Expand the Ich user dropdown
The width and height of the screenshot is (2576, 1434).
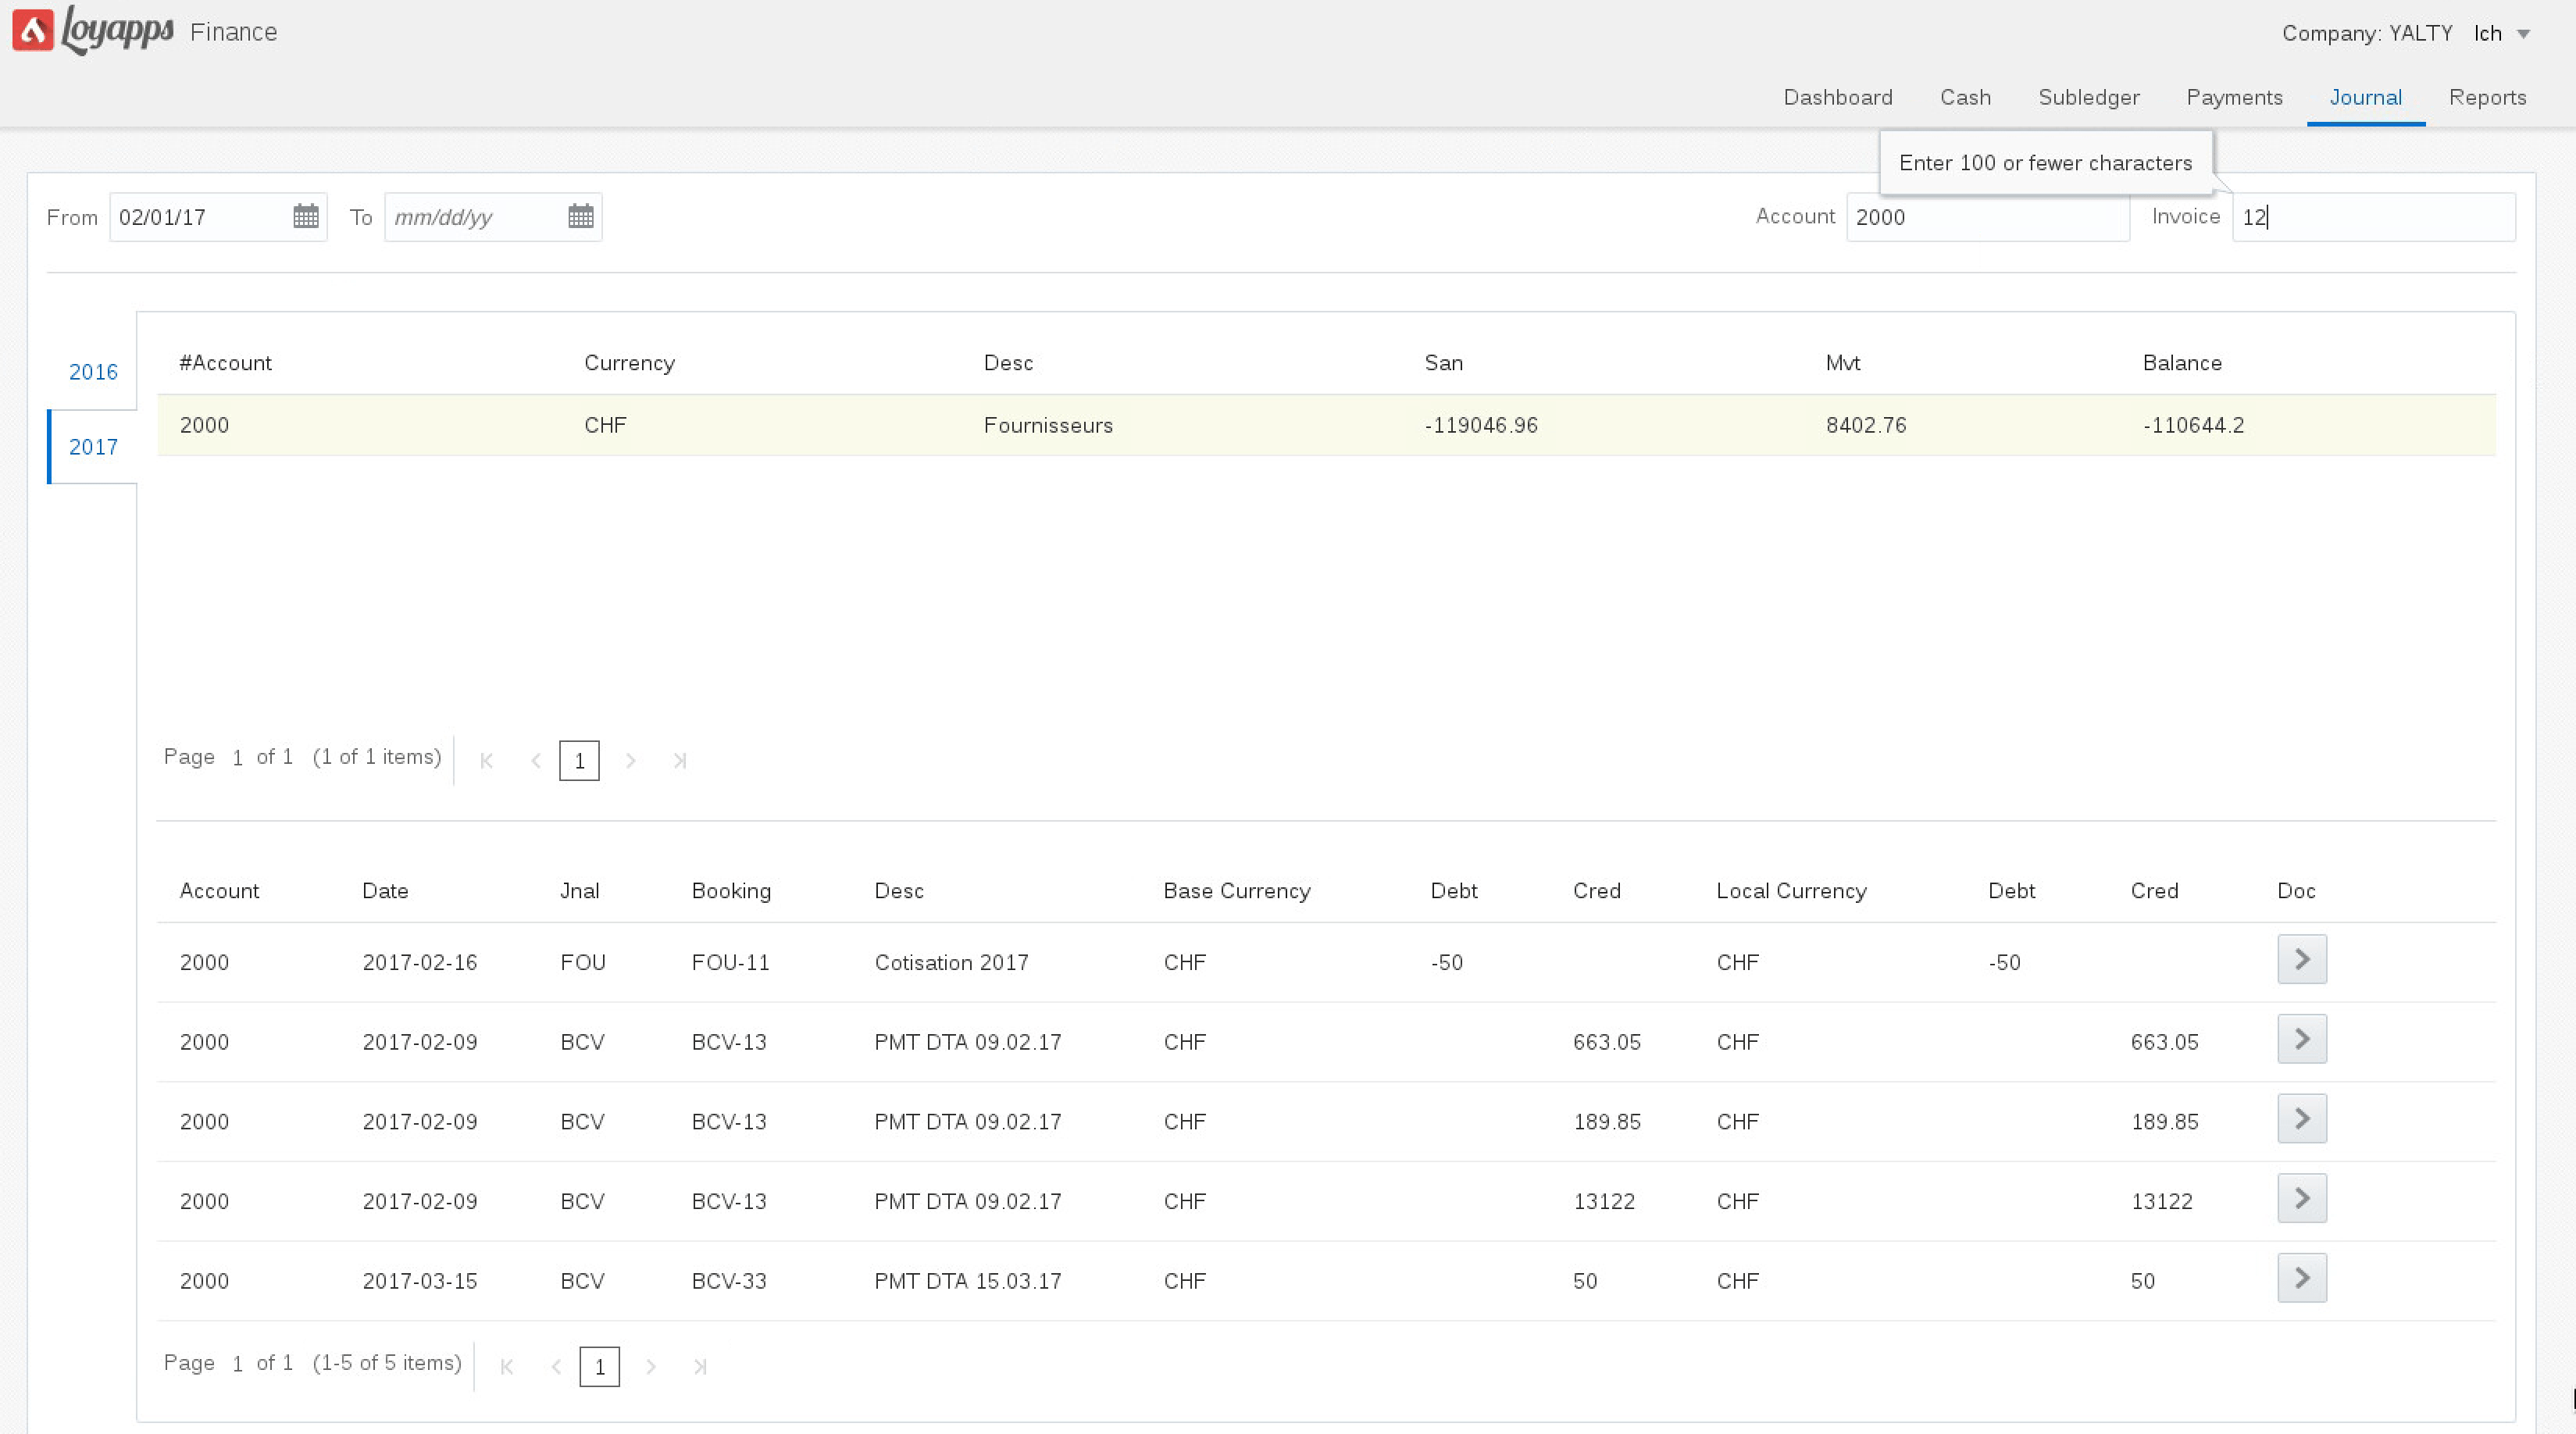(x=2523, y=34)
